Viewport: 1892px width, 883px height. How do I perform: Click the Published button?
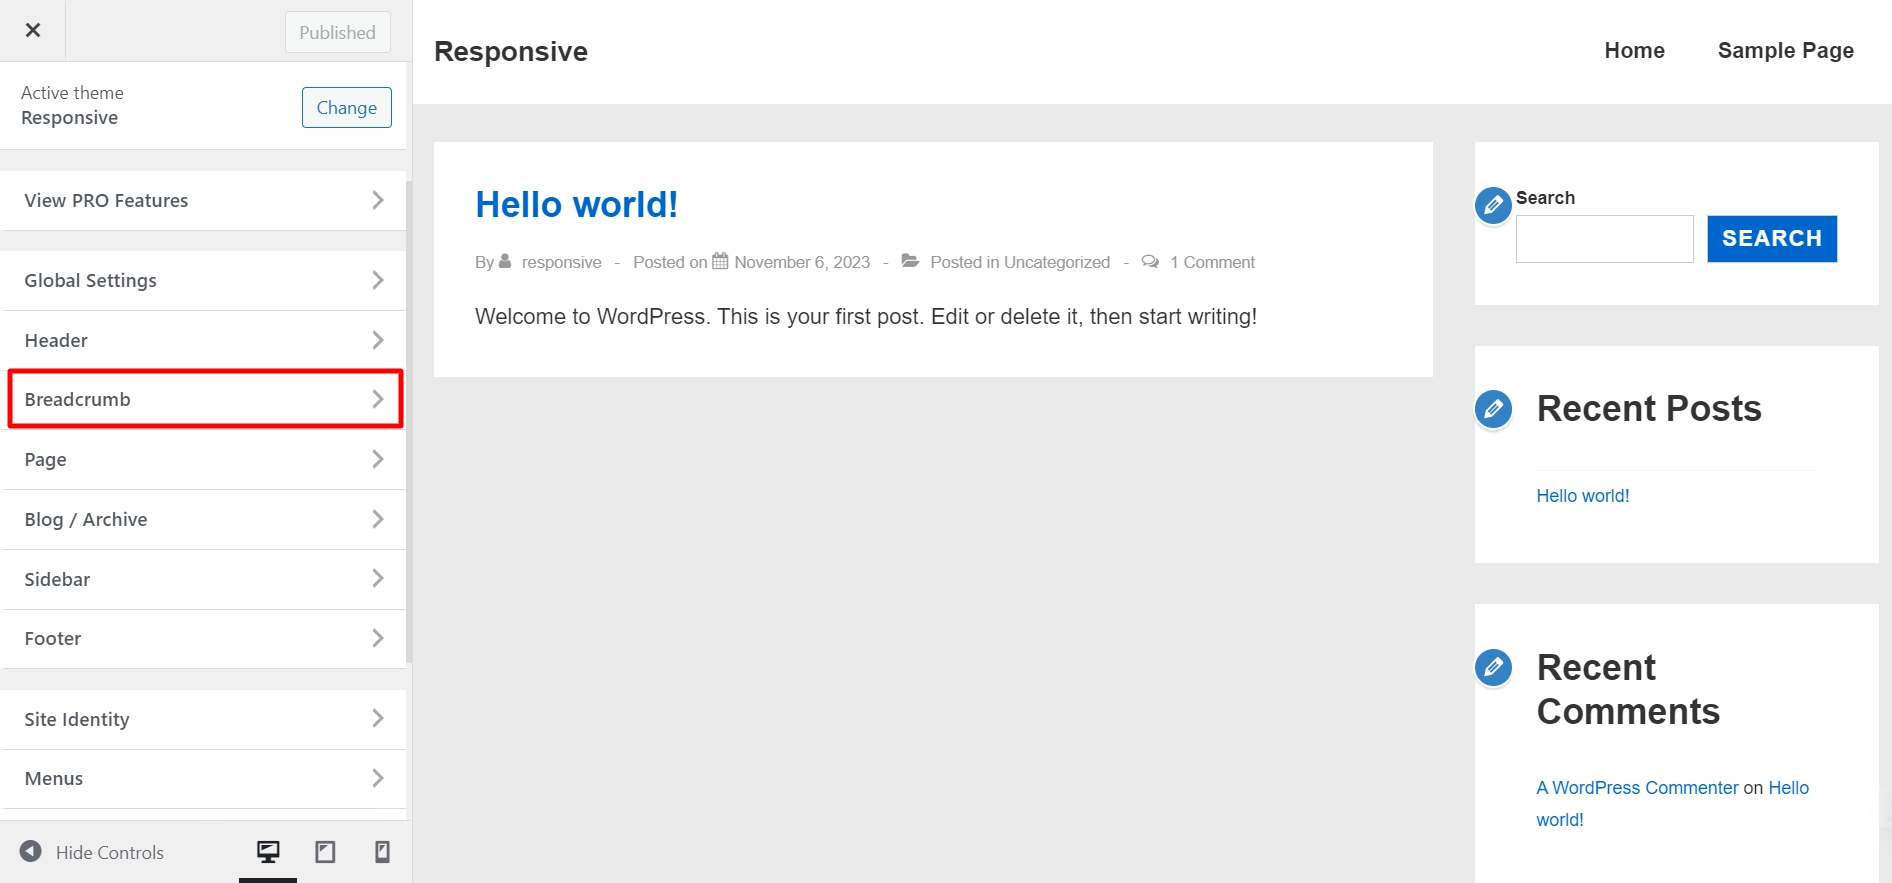click(x=337, y=32)
